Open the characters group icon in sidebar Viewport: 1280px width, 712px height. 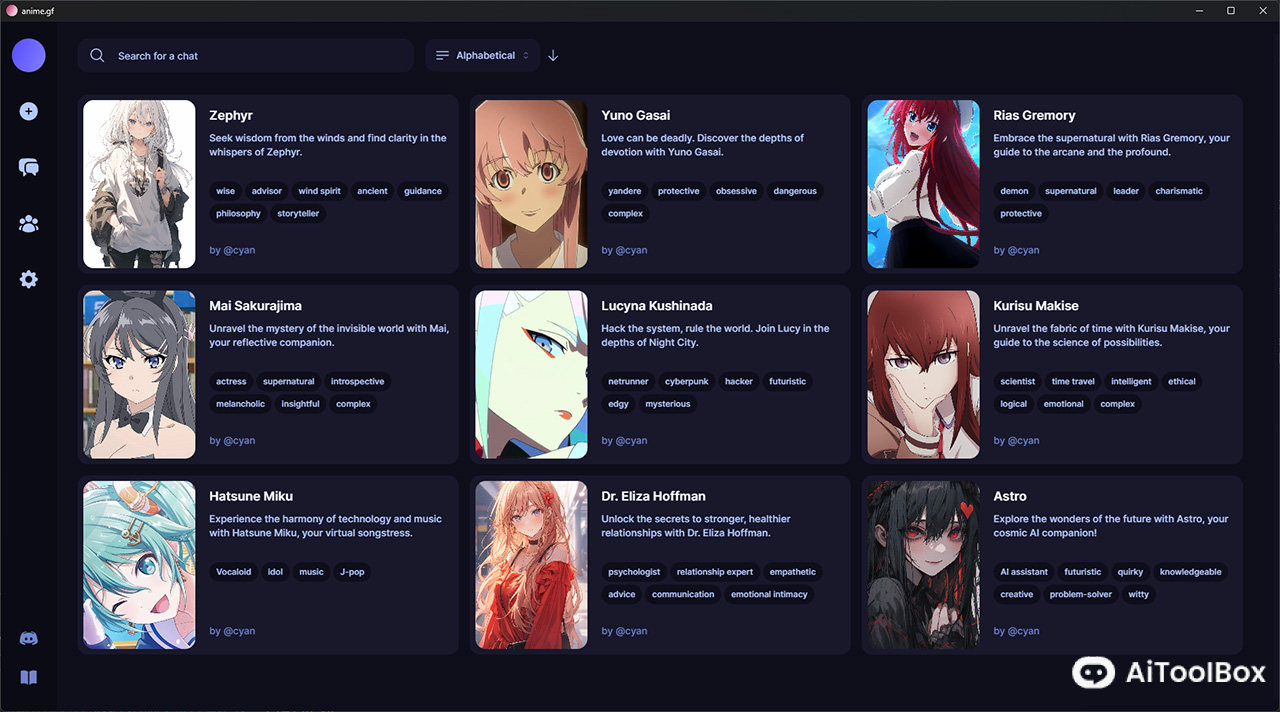pos(29,224)
